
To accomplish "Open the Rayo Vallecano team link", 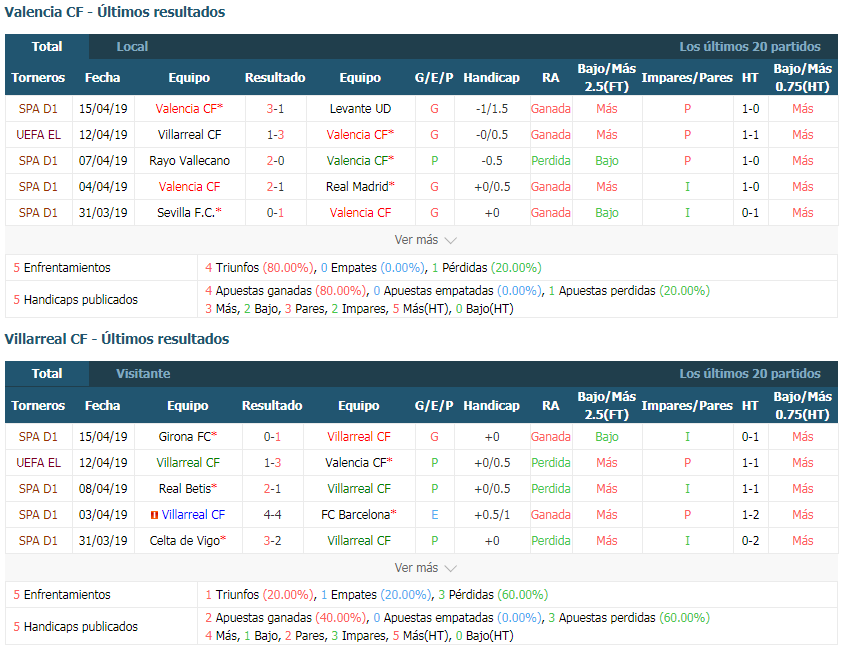I will pos(189,161).
